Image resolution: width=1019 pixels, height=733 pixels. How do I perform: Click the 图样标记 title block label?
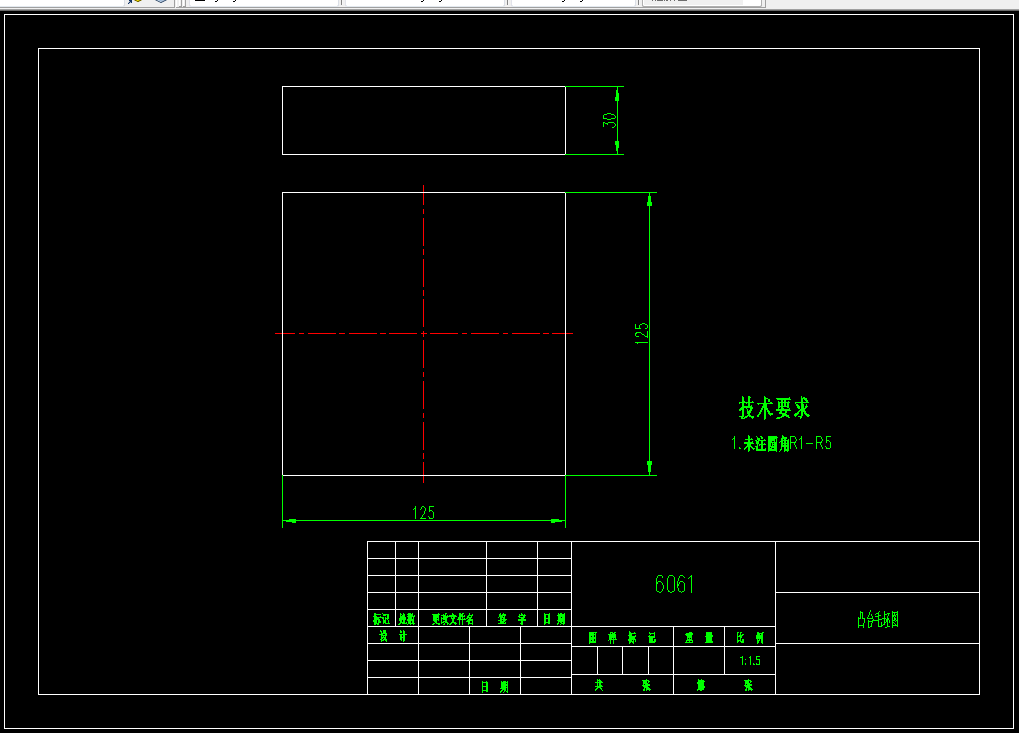623,638
